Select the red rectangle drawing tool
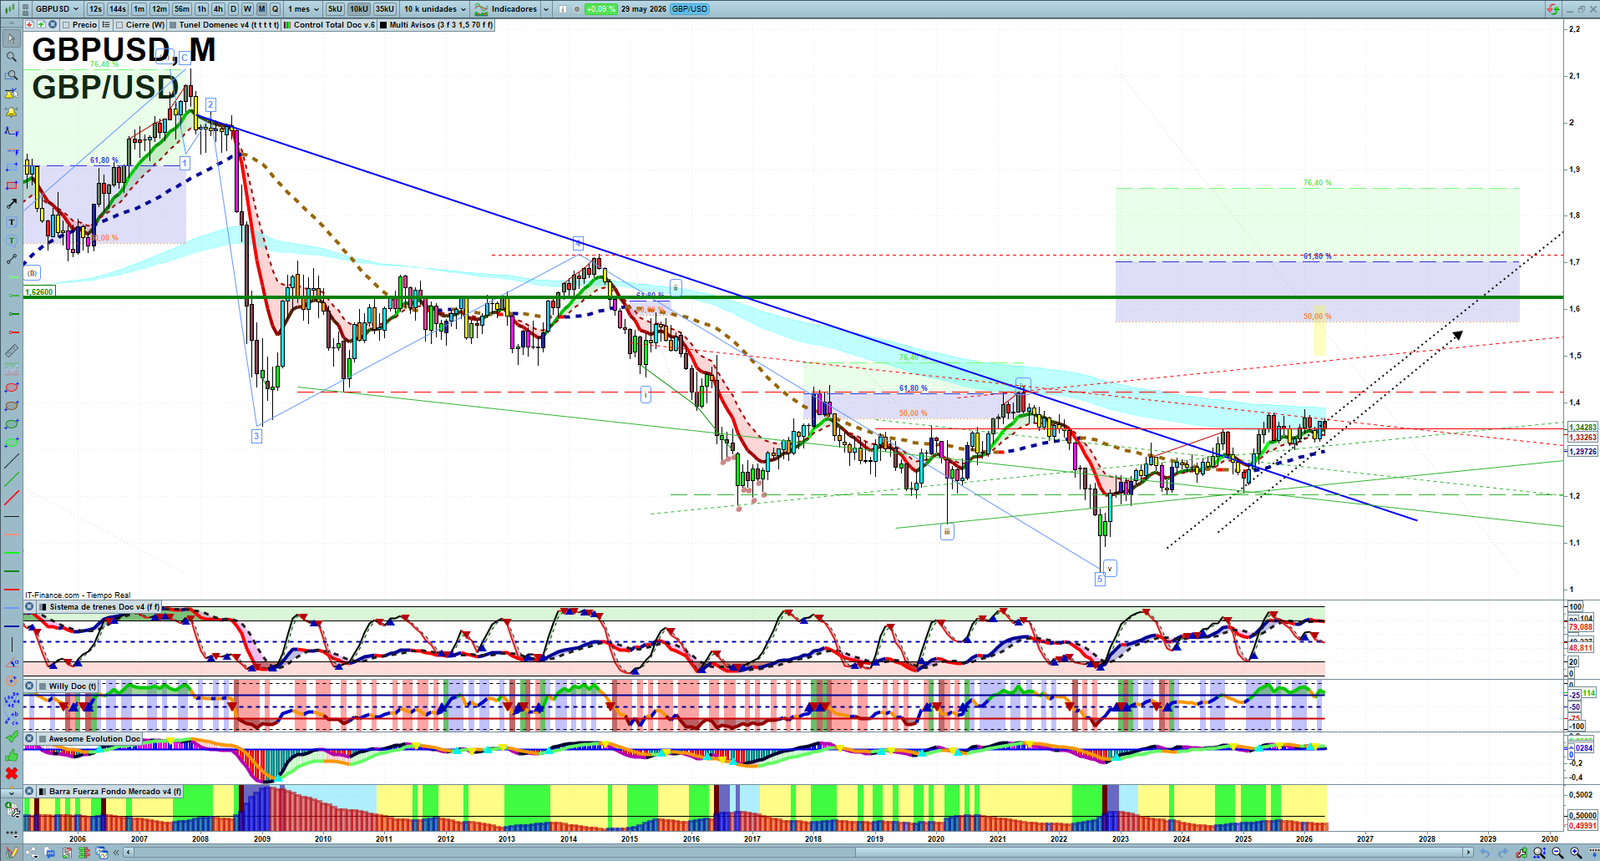 [11, 186]
